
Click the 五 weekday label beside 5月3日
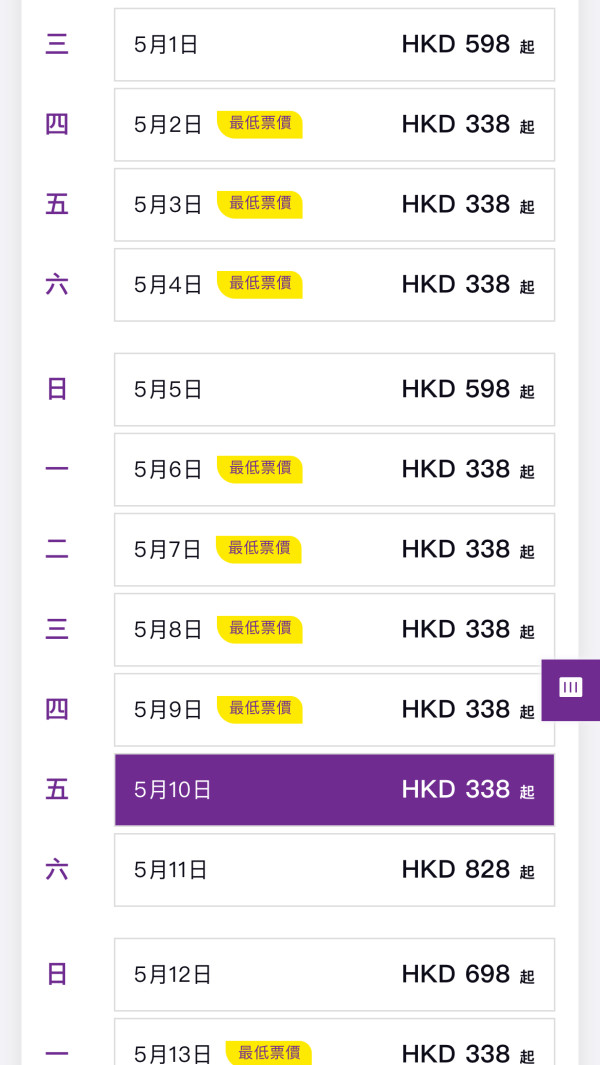click(57, 204)
